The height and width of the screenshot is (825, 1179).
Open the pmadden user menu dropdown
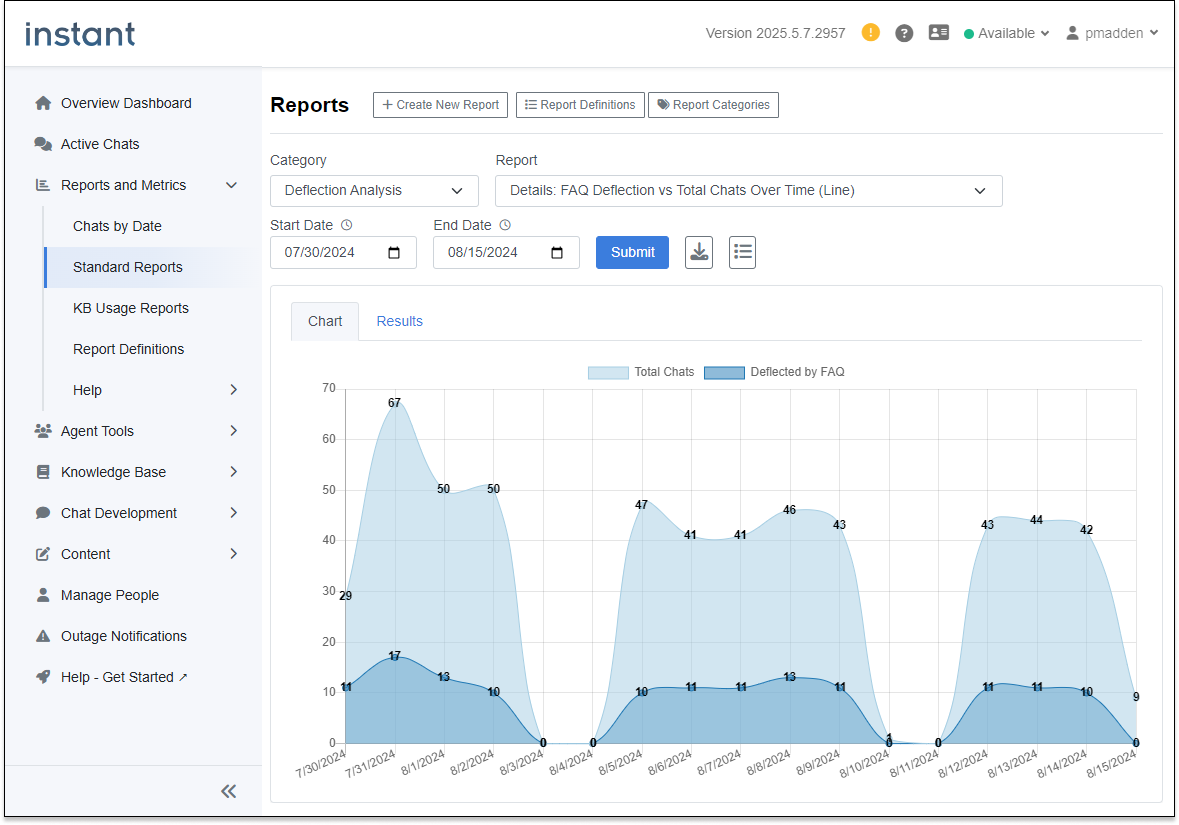pos(1112,33)
